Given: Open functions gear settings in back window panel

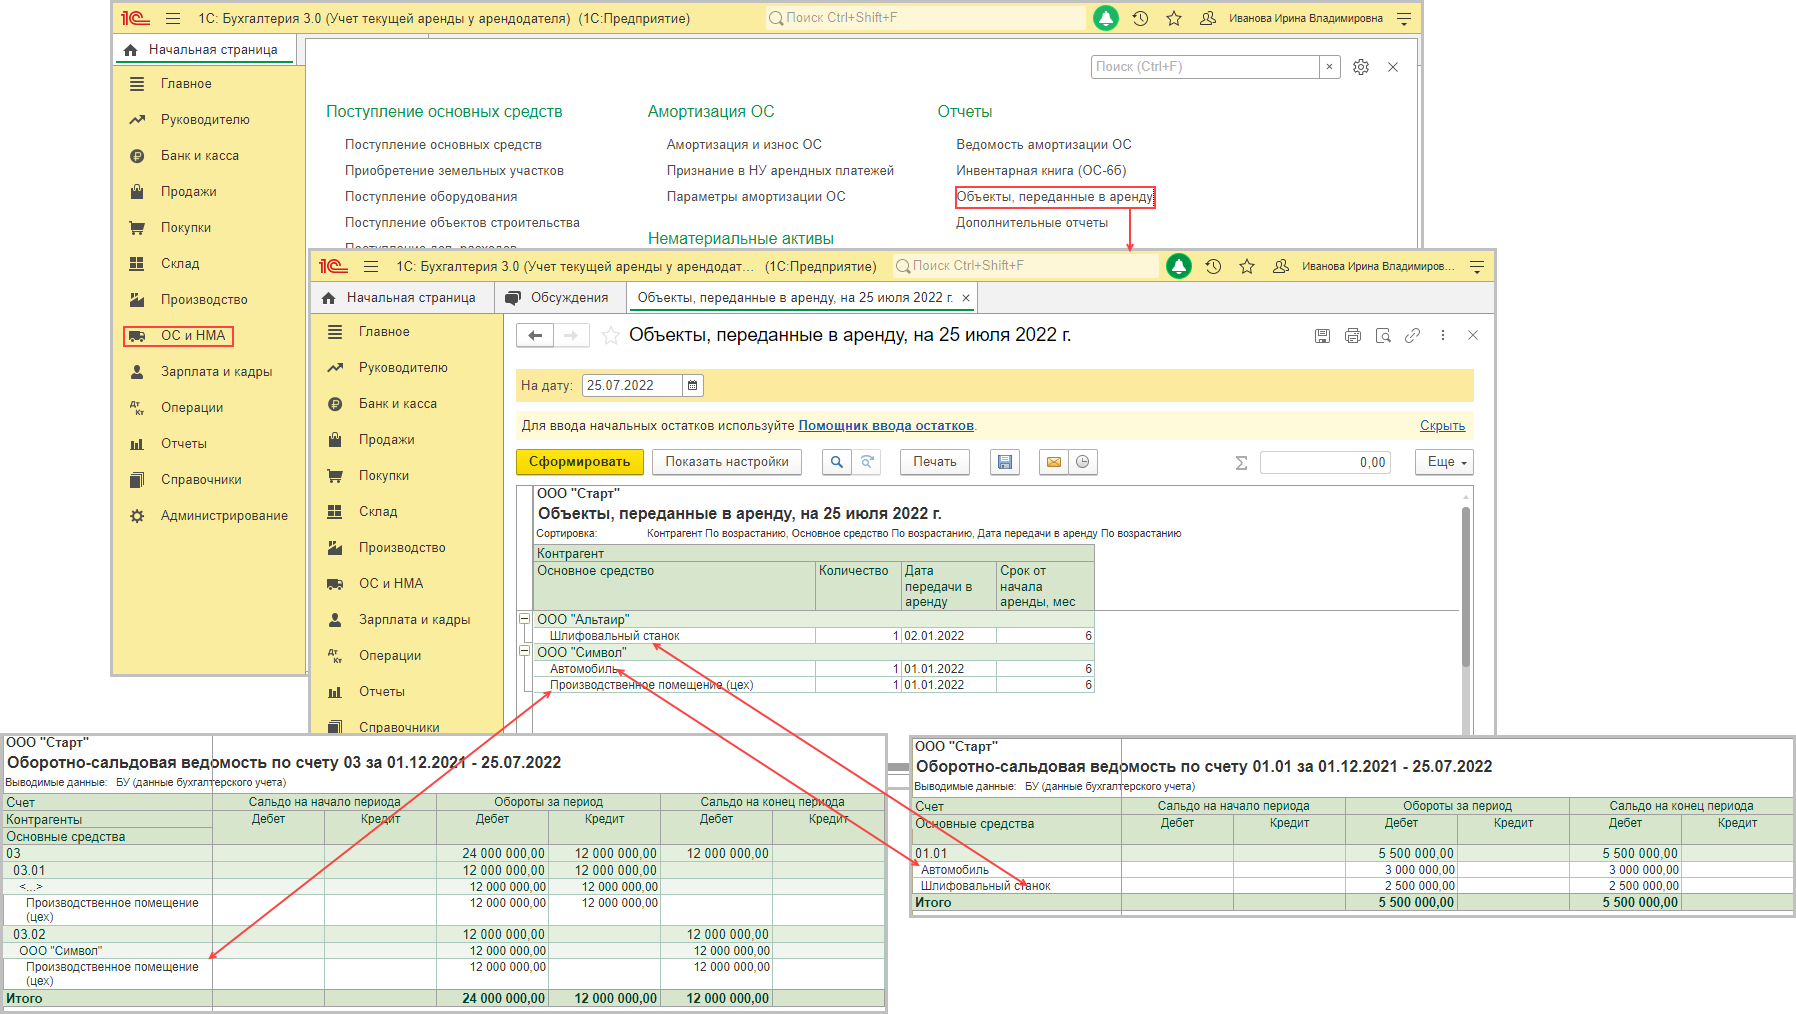Looking at the screenshot, I should (1361, 67).
